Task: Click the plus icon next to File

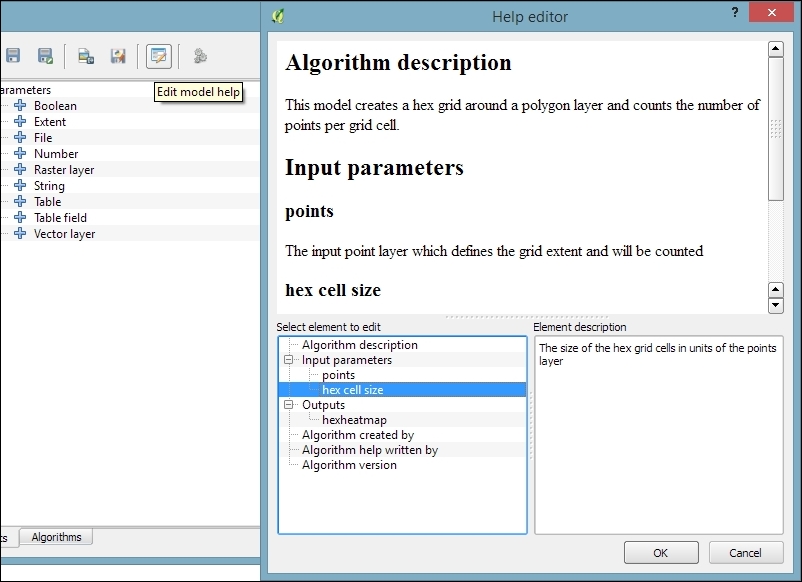Action: point(20,137)
